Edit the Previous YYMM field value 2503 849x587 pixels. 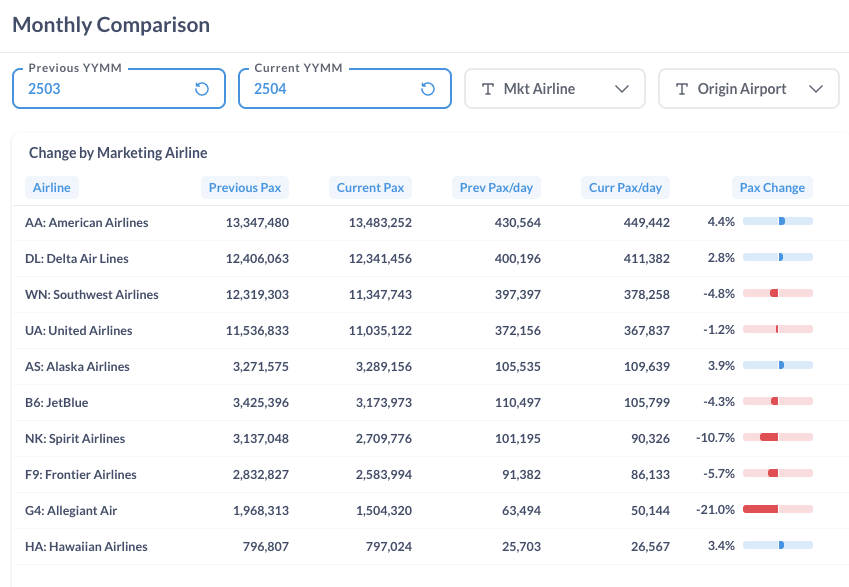(x=44, y=89)
